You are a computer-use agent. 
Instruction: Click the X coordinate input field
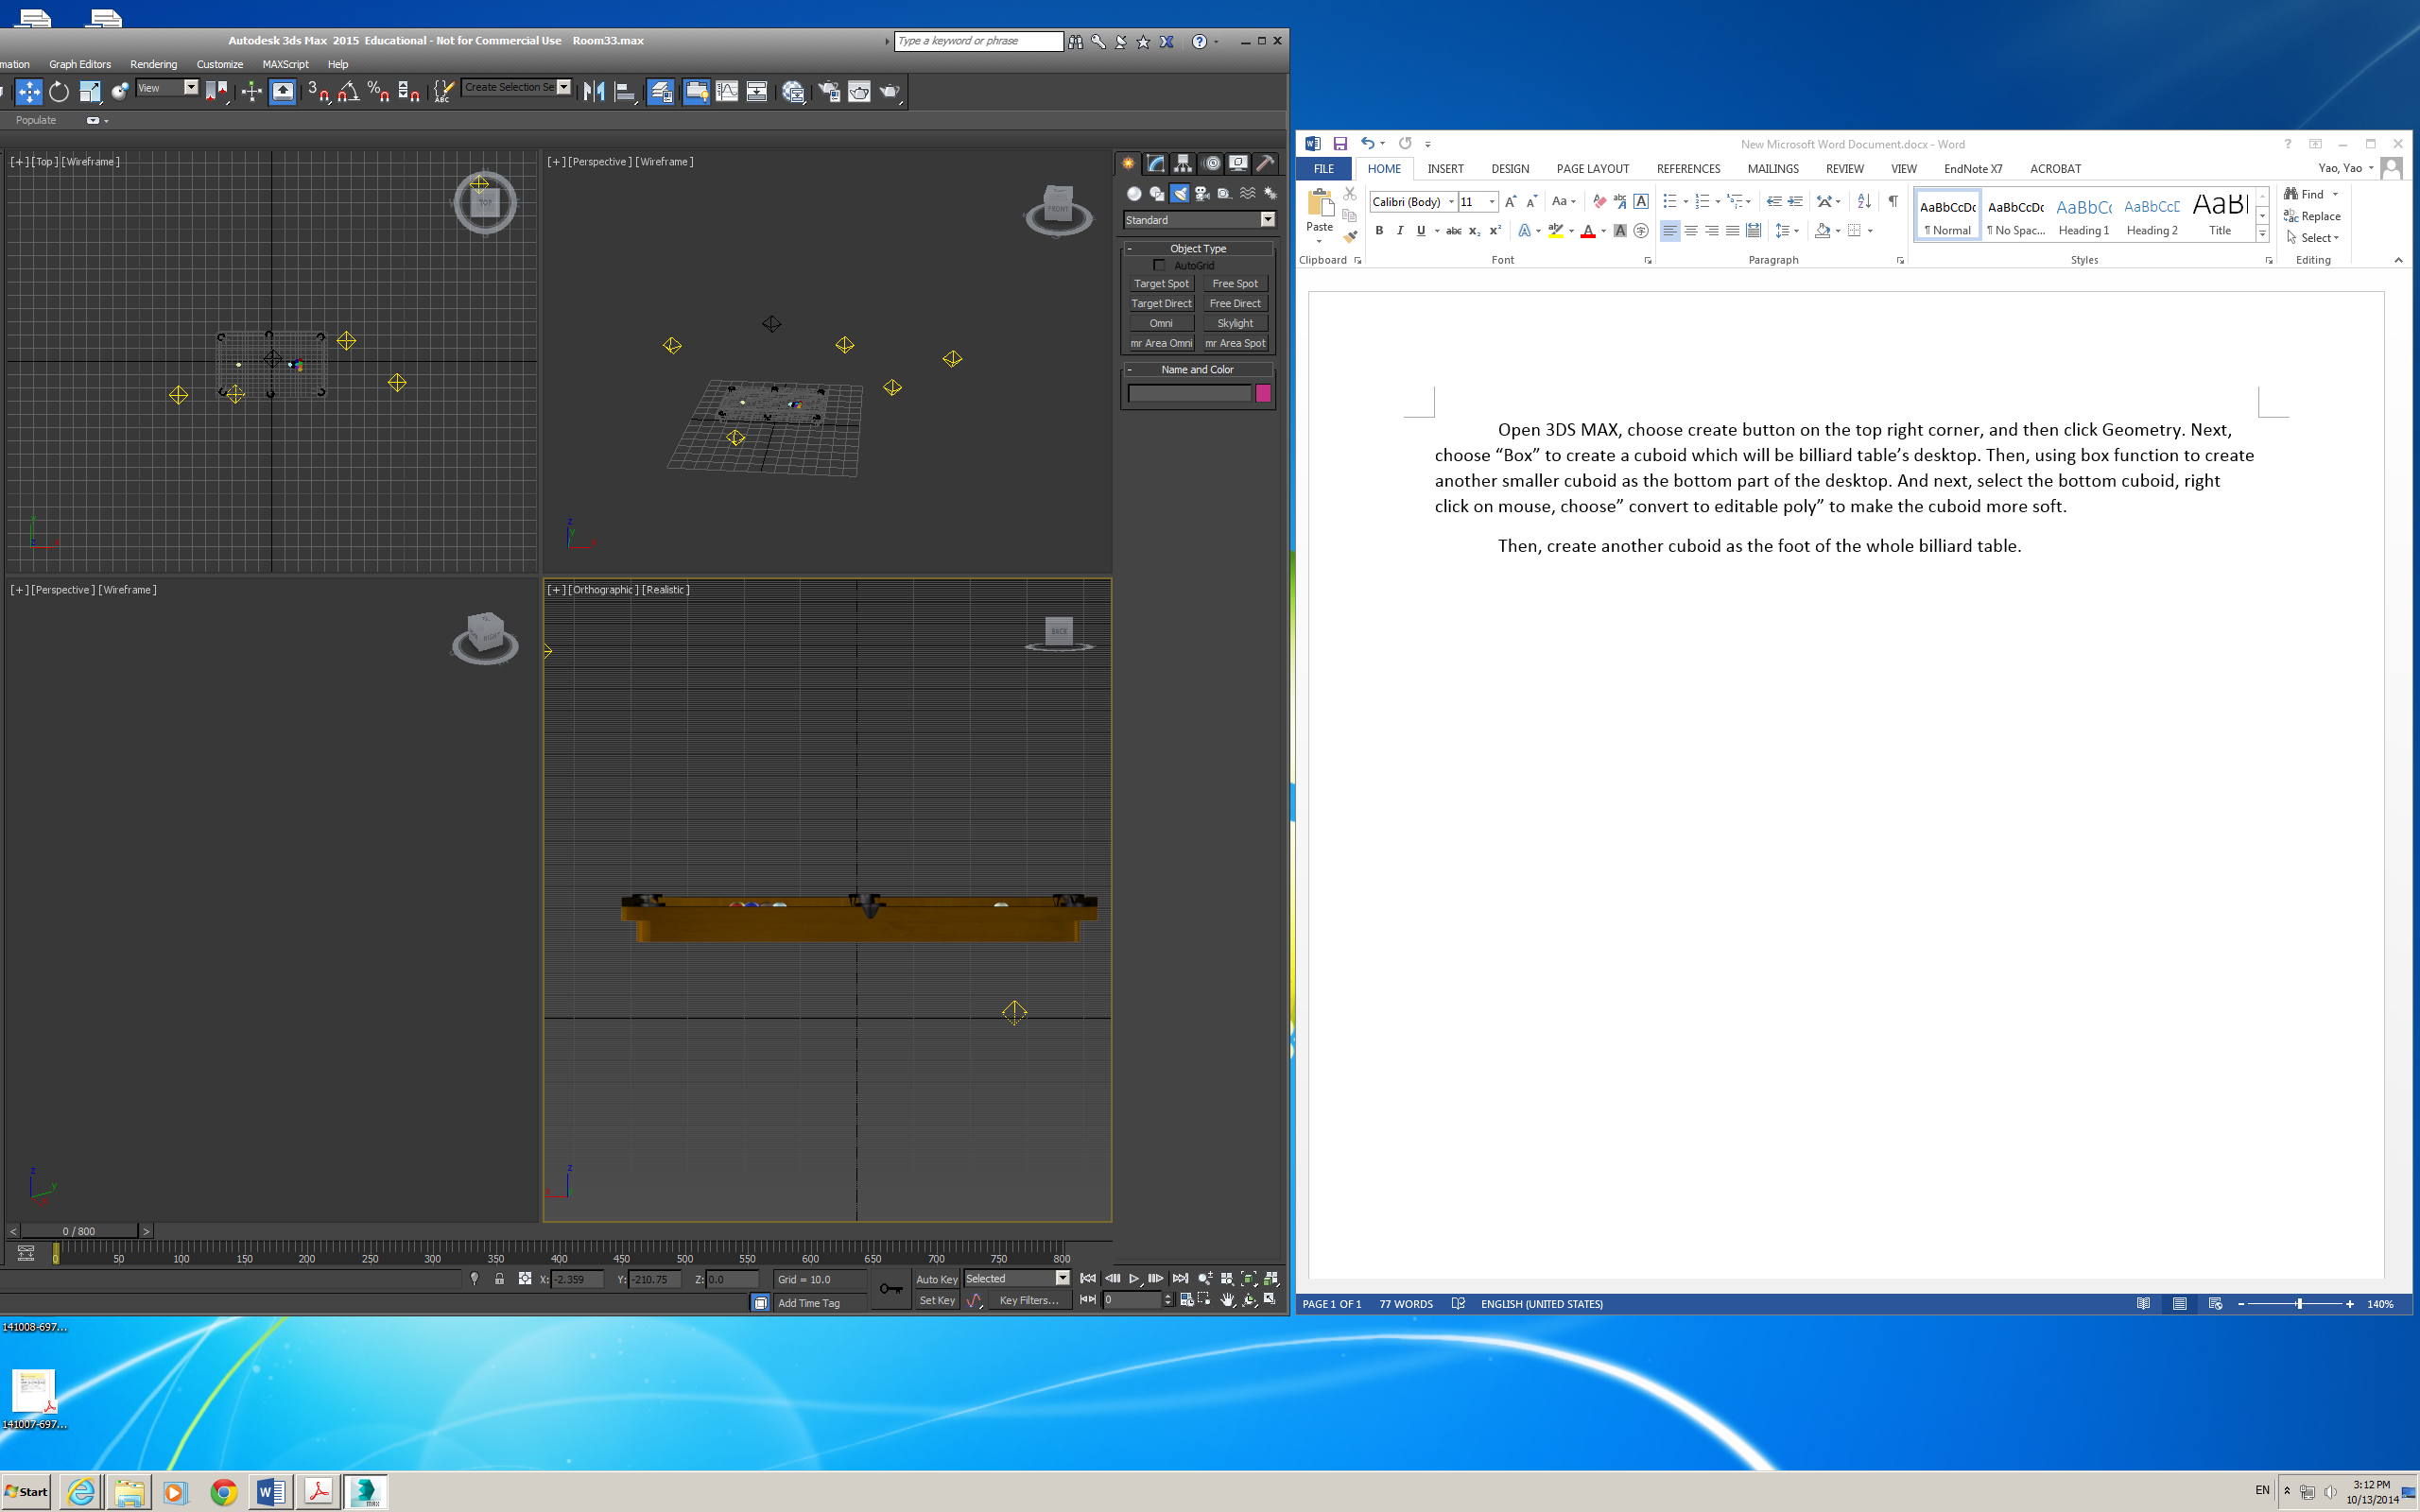coord(578,1279)
